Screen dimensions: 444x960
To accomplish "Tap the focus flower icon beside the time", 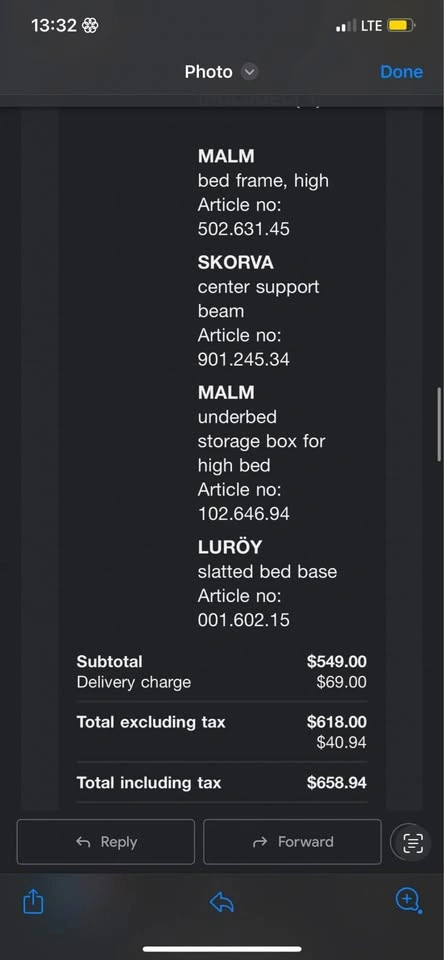I will pyautogui.click(x=90, y=26).
